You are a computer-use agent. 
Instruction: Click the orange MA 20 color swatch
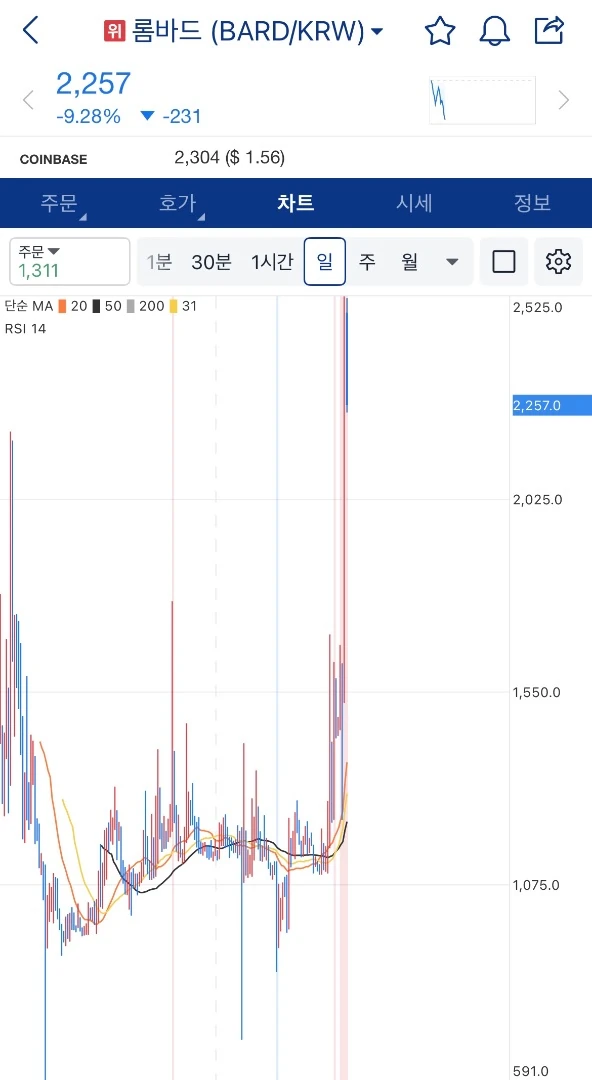point(63,307)
